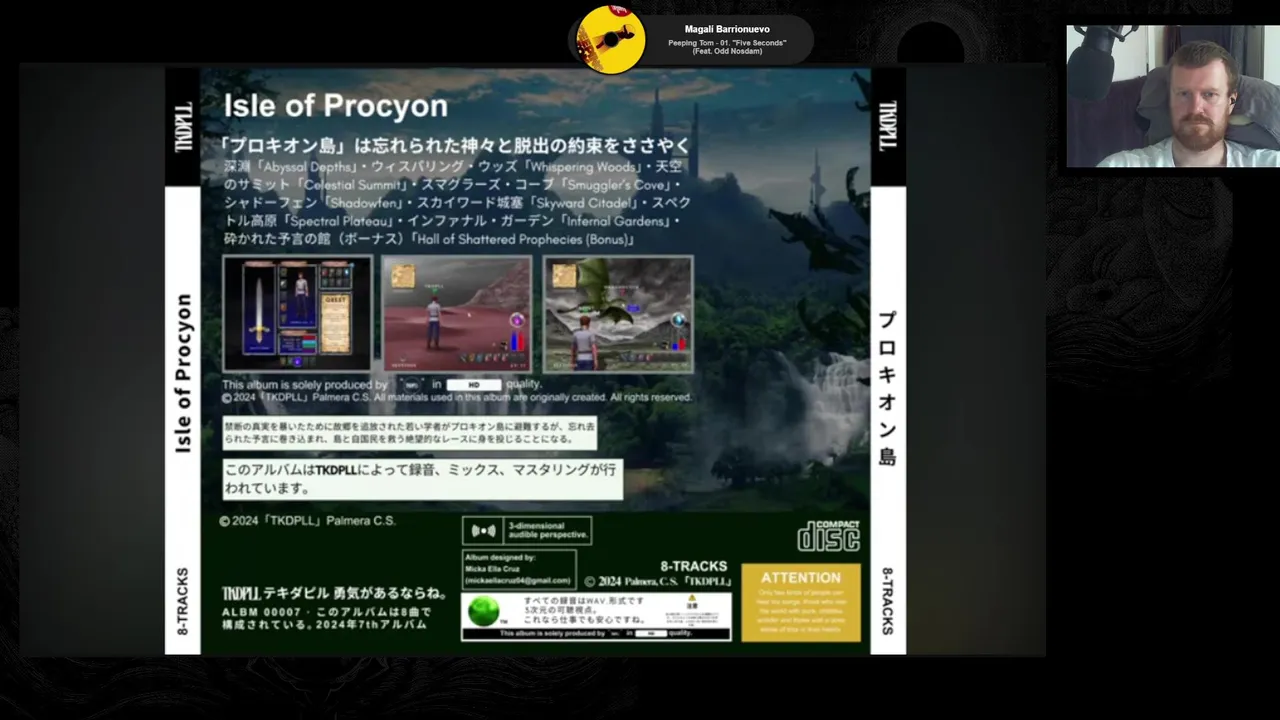Click the 'Magali Barrionuevo' name text
1280x720 pixels.
727,29
